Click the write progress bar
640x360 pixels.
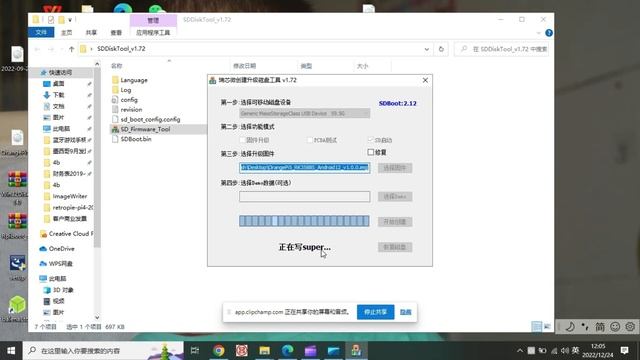pyautogui.click(x=304, y=221)
